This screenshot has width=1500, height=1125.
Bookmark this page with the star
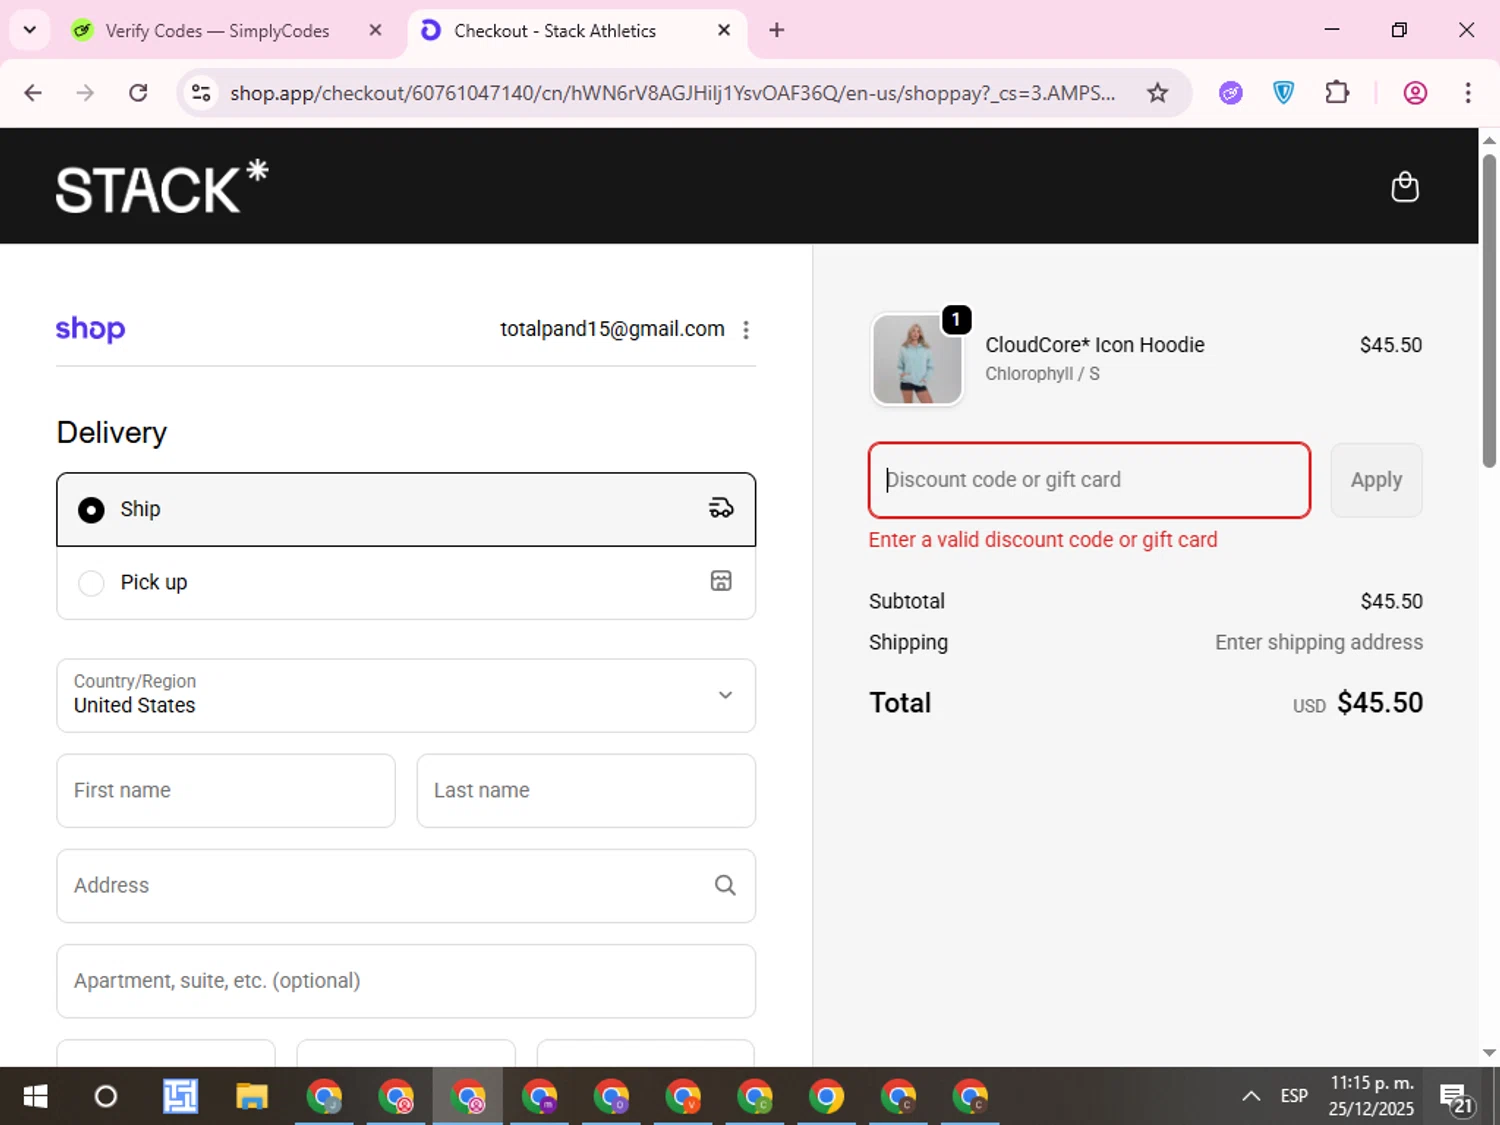1157,93
